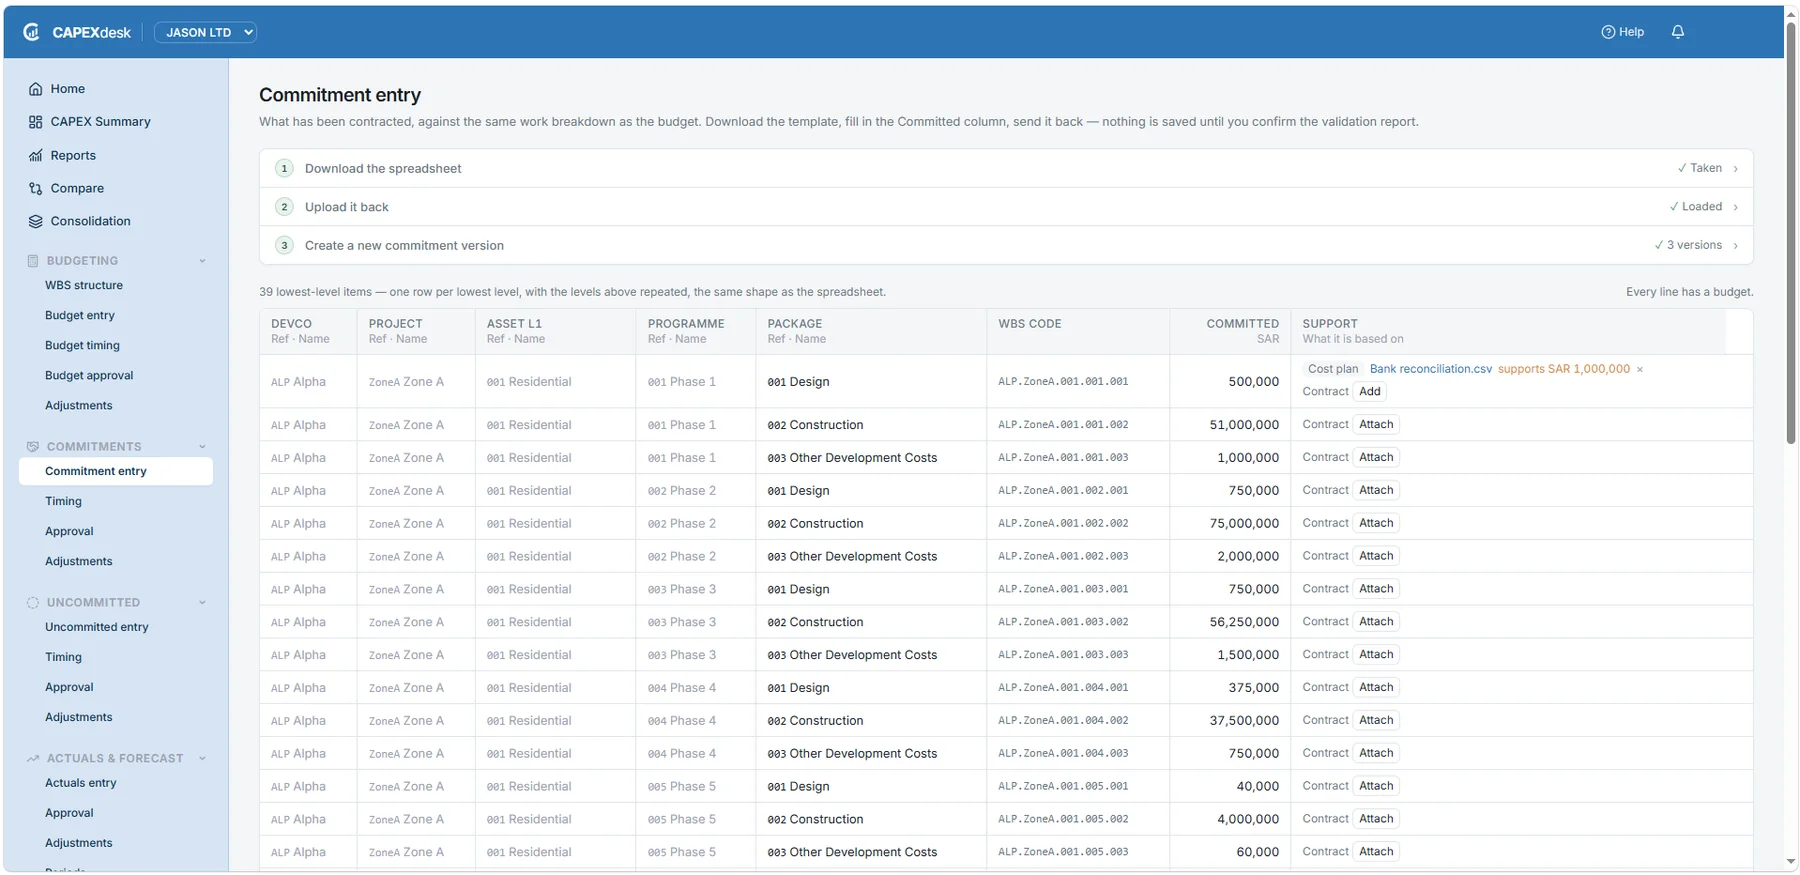Click the Actuals & Forecast section icon

coord(33,759)
